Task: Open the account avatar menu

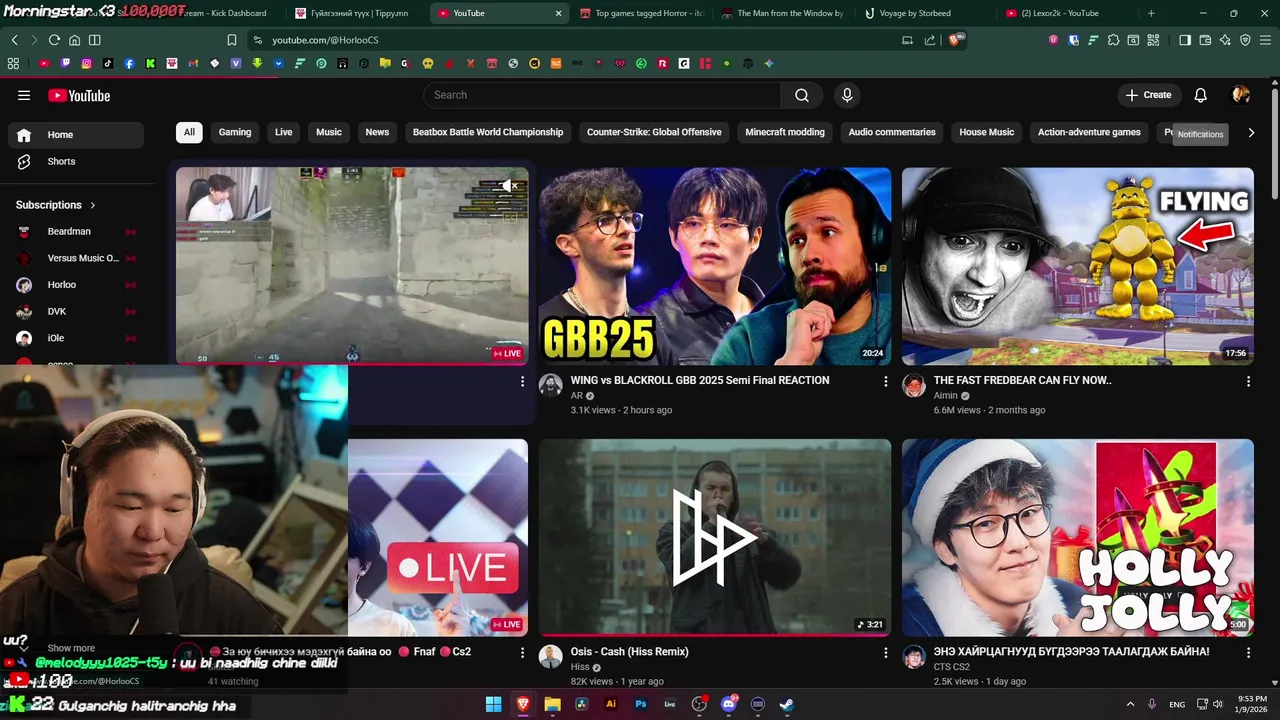Action: [1241, 95]
